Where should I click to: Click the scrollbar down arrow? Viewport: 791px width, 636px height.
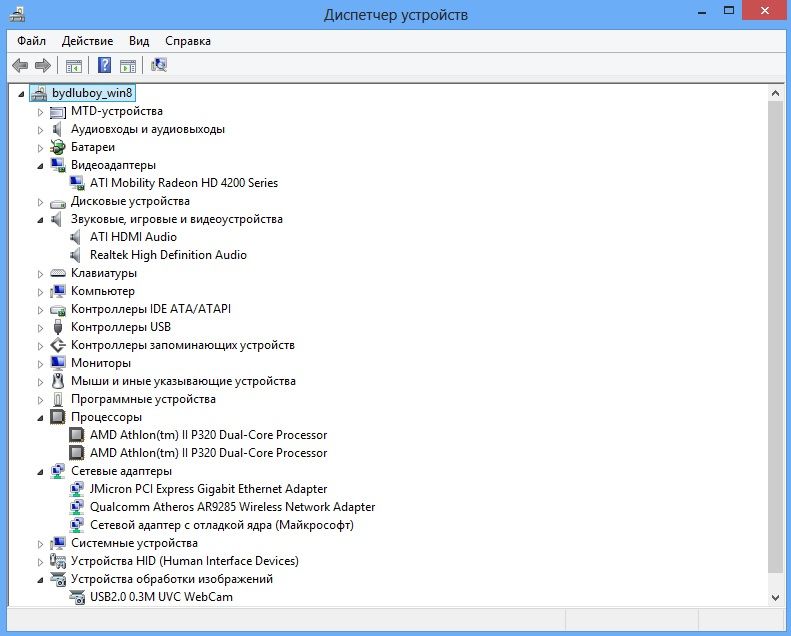pyautogui.click(x=775, y=598)
